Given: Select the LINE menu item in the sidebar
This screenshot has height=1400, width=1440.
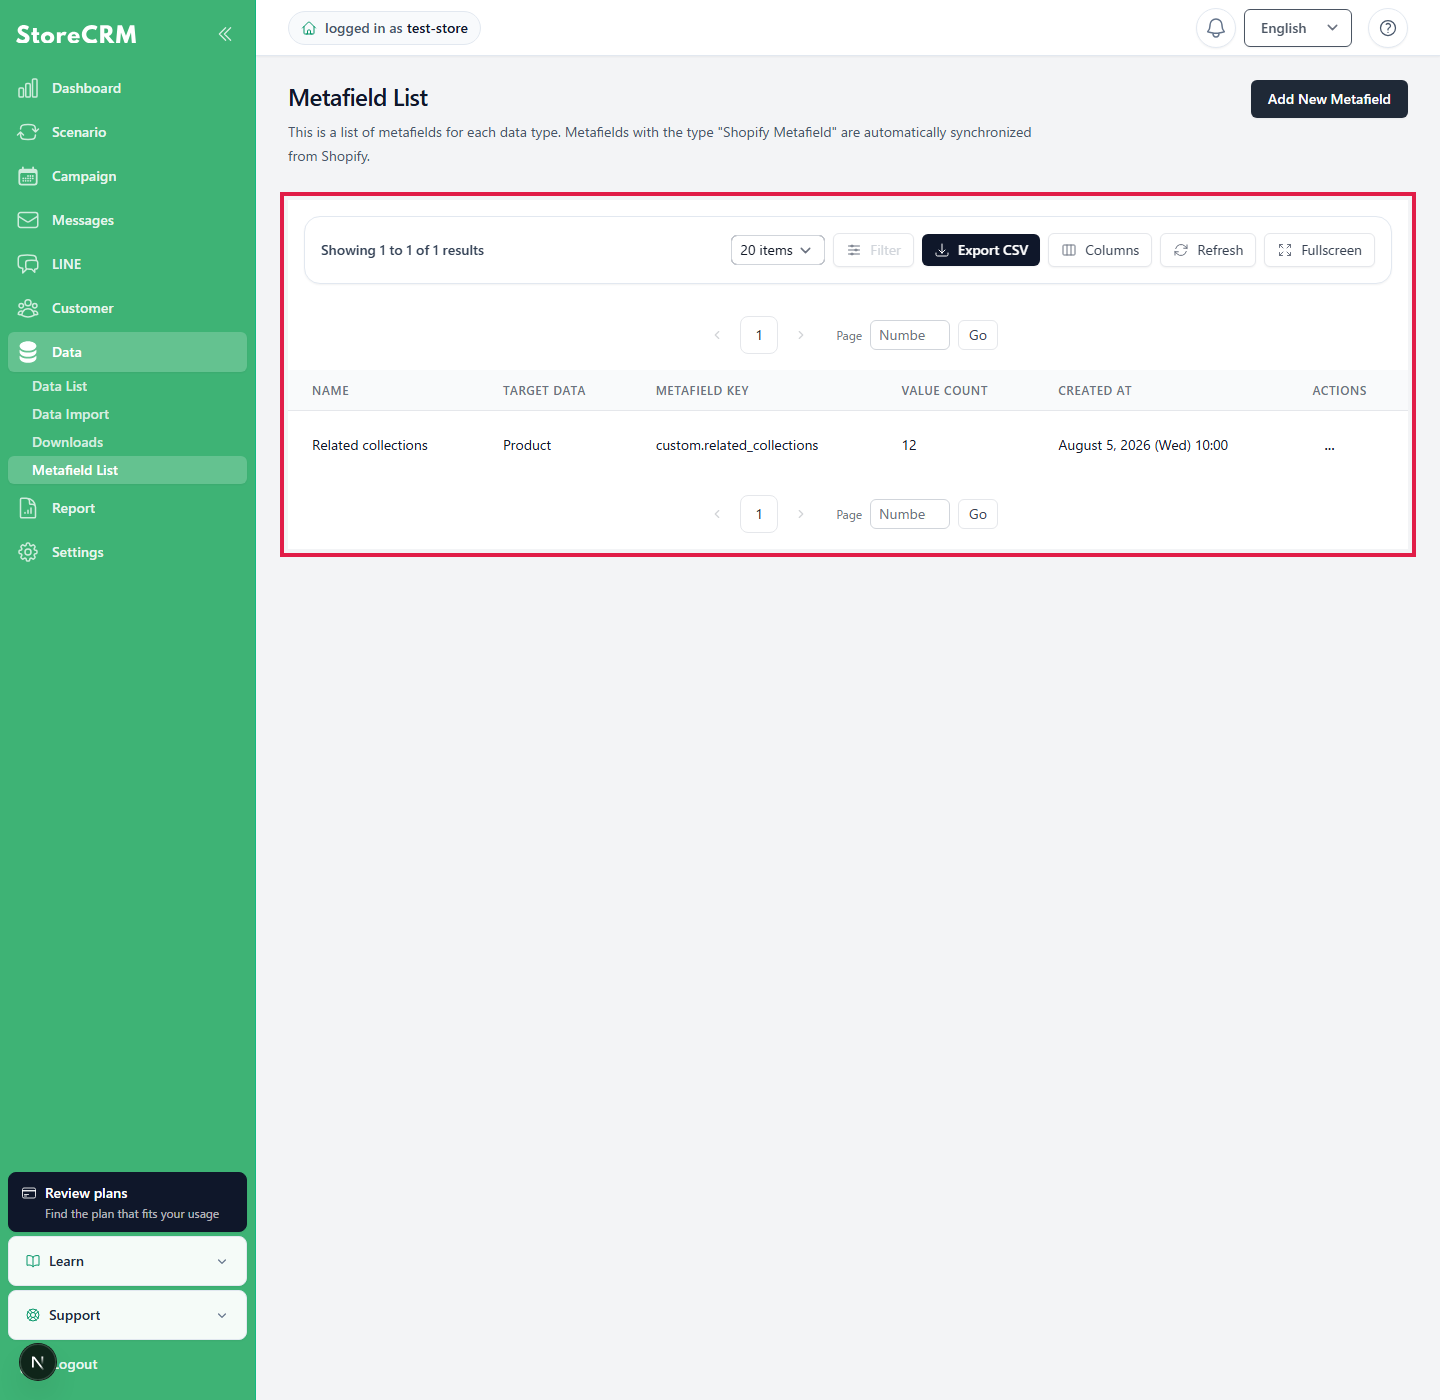Looking at the screenshot, I should 127,264.
